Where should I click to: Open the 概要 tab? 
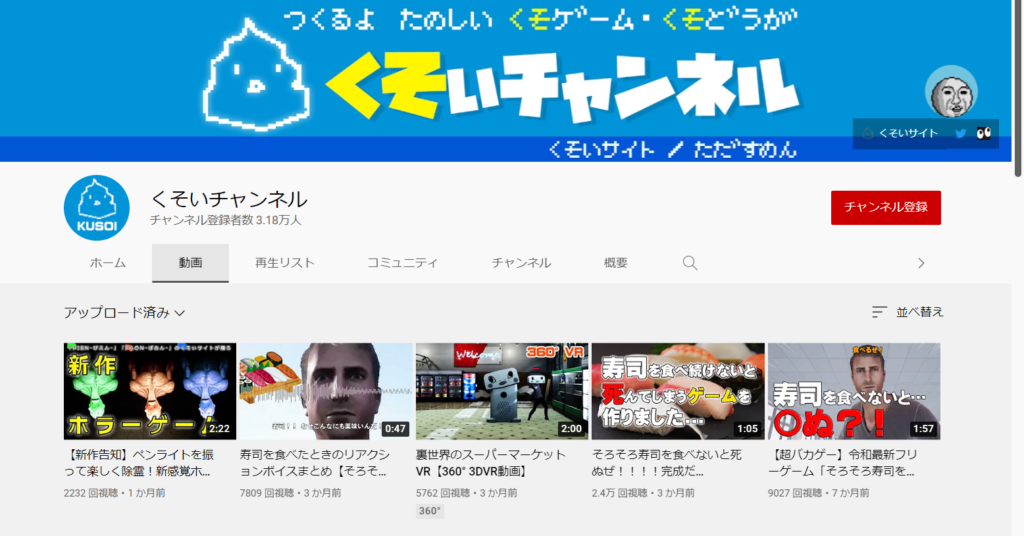[x=616, y=263]
